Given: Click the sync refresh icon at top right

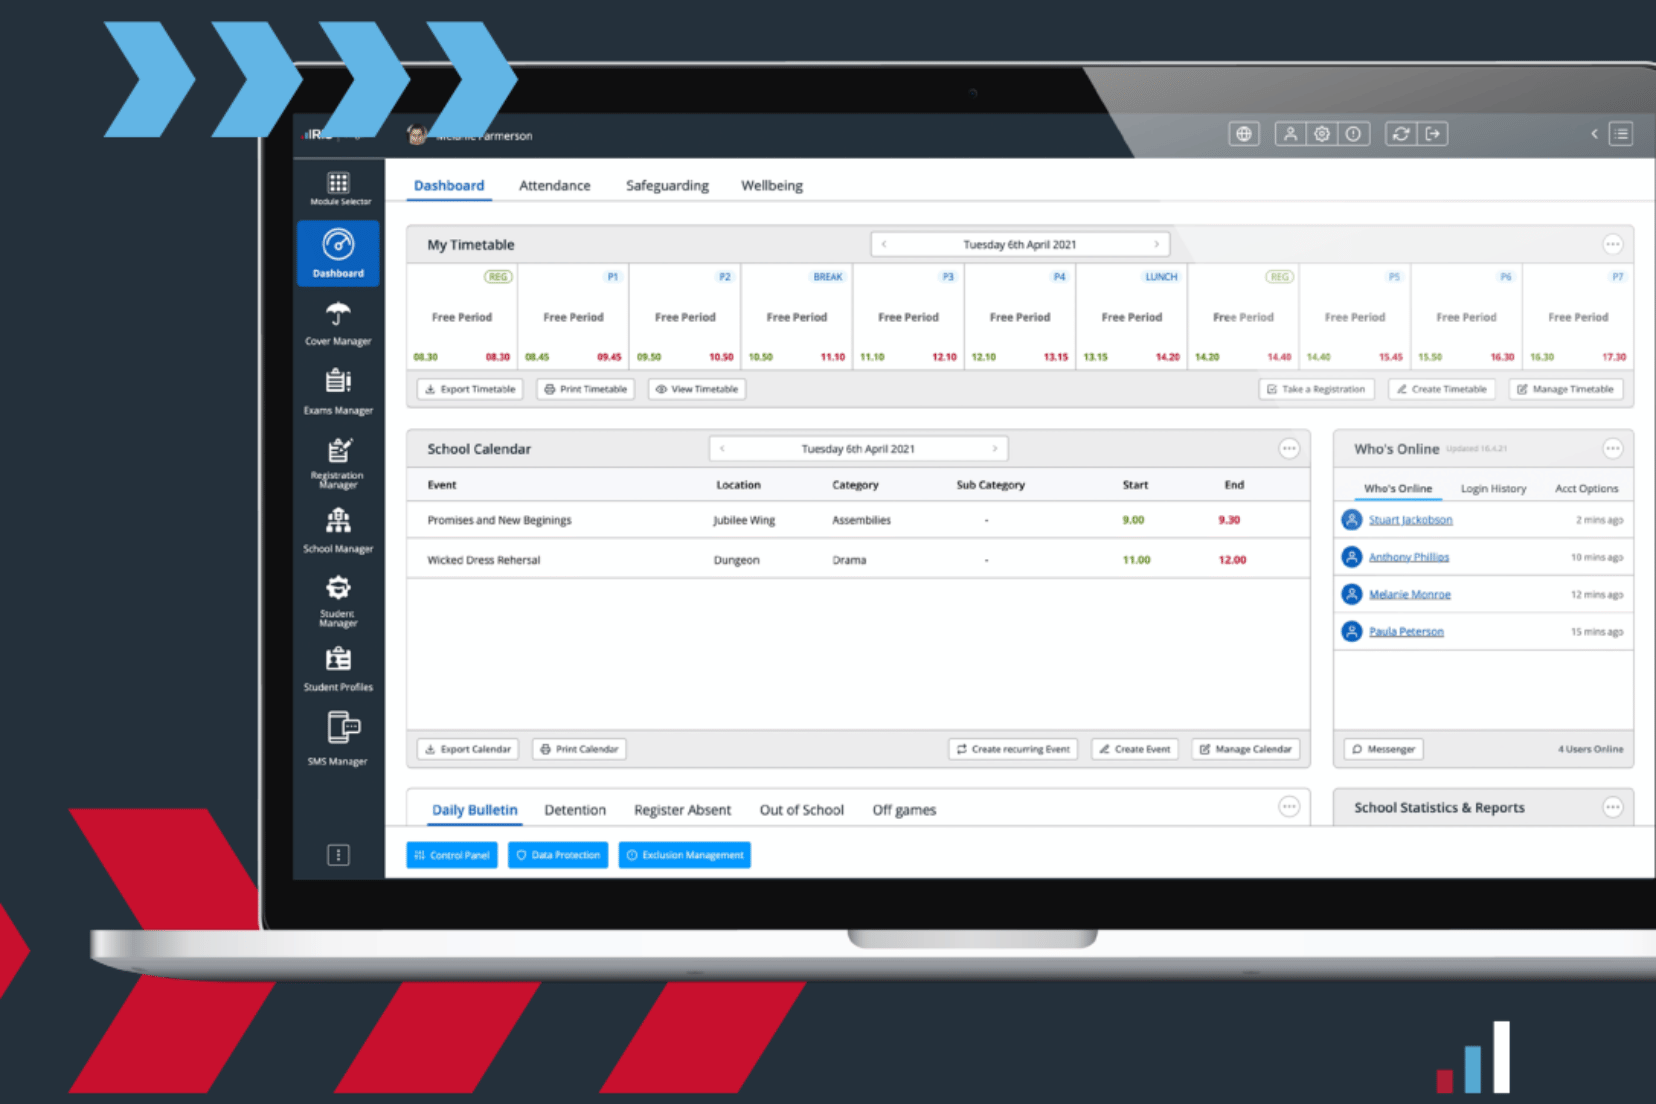Looking at the screenshot, I should click(1401, 133).
